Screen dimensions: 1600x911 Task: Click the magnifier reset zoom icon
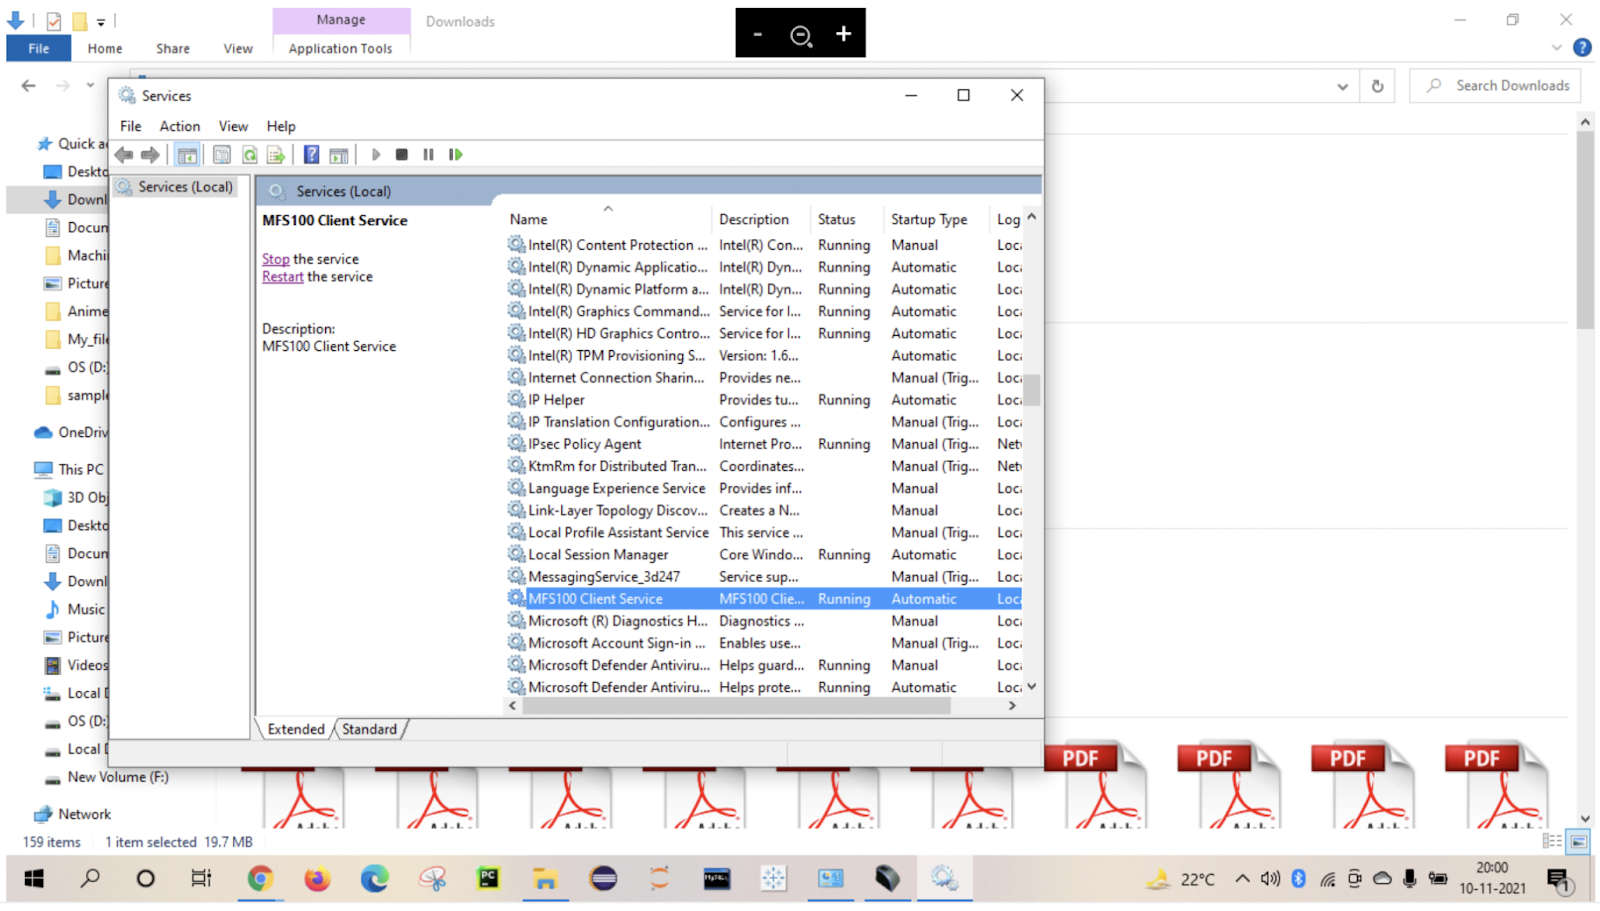click(x=801, y=36)
